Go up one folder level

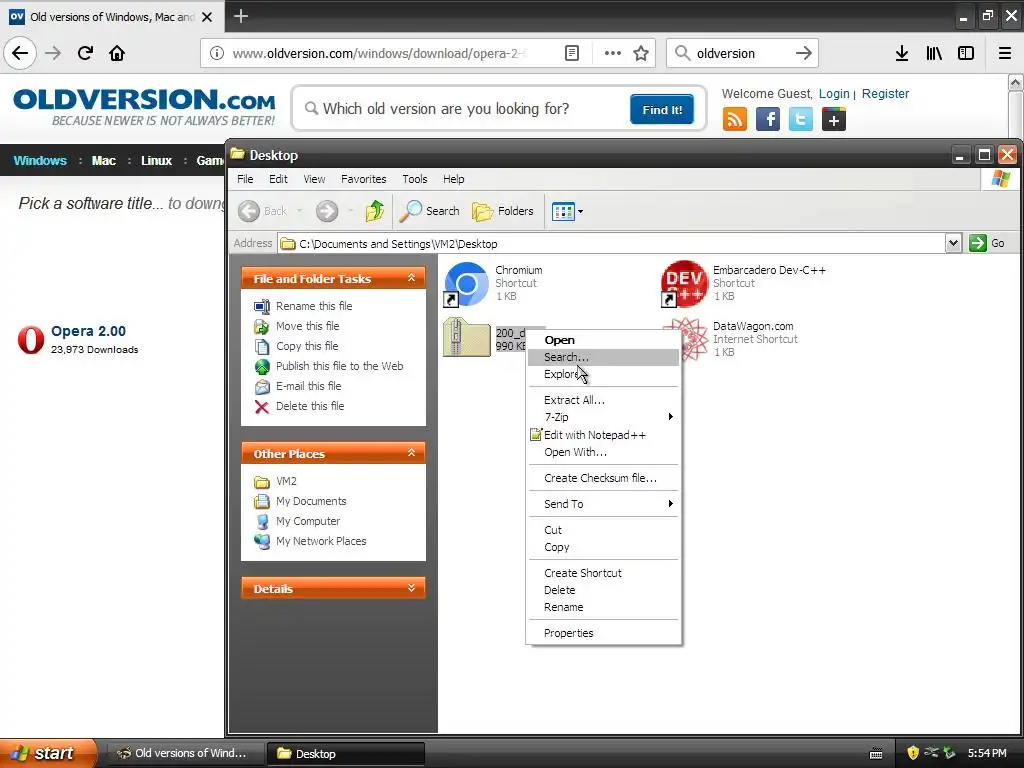pyautogui.click(x=374, y=211)
